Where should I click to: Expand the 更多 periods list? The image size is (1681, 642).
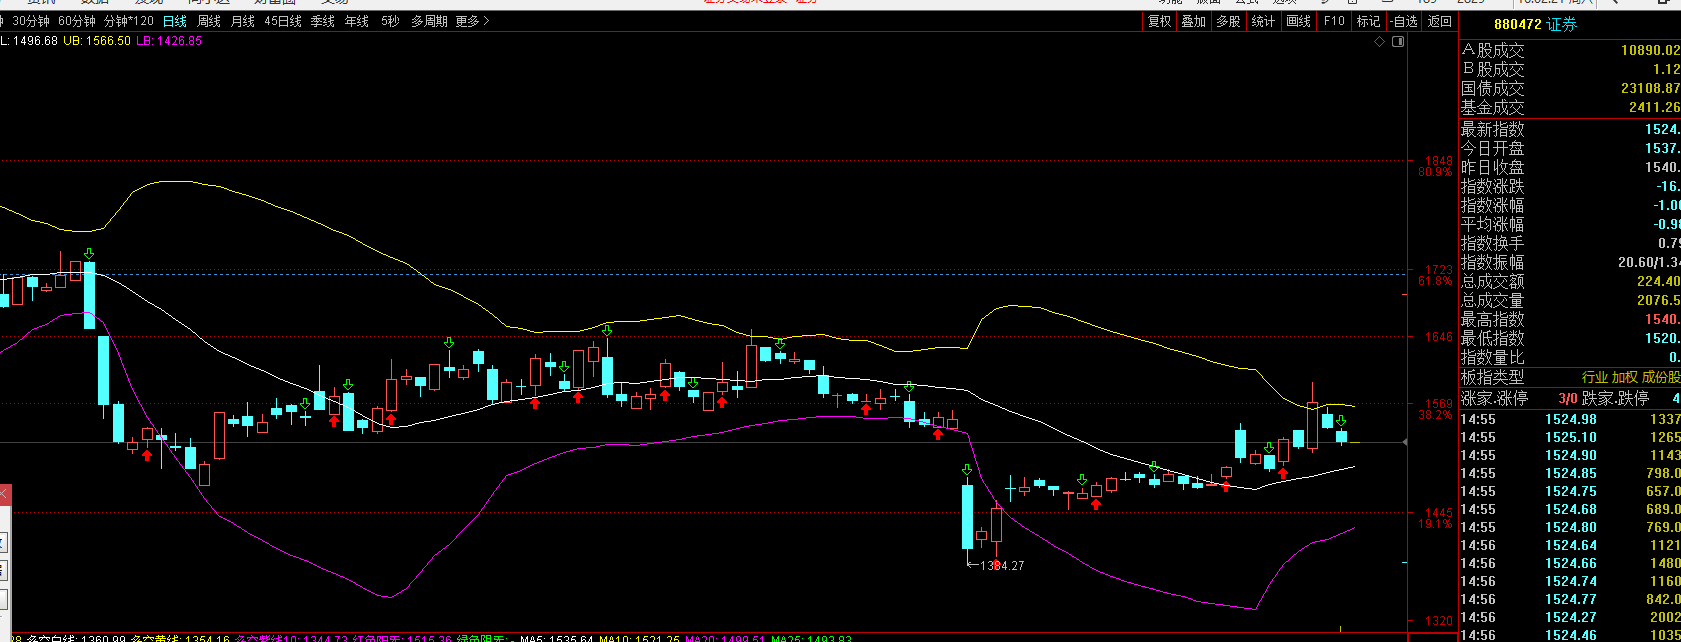point(472,21)
